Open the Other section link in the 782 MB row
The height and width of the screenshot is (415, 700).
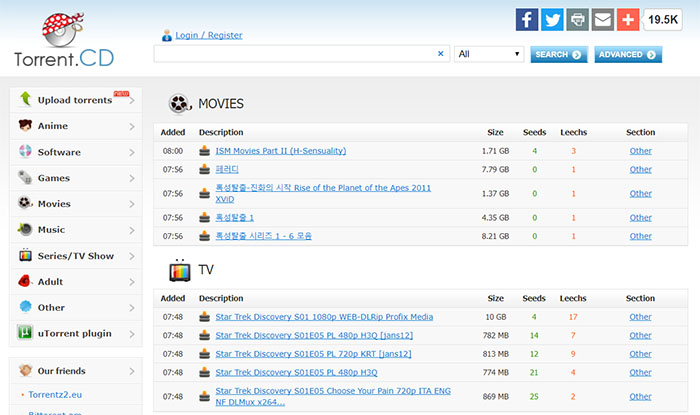tap(641, 336)
